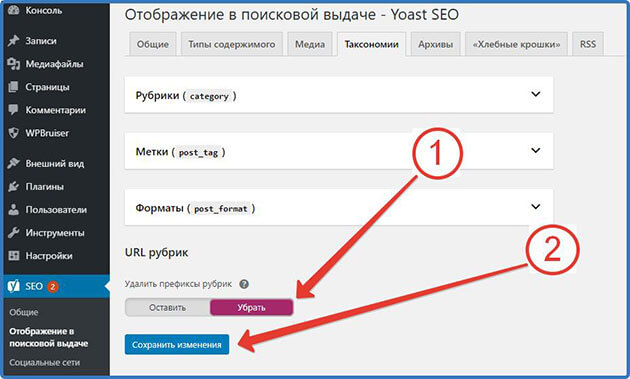The height and width of the screenshot is (379, 630).
Task: Click the Сохранить изменения button
Action: coord(177,344)
